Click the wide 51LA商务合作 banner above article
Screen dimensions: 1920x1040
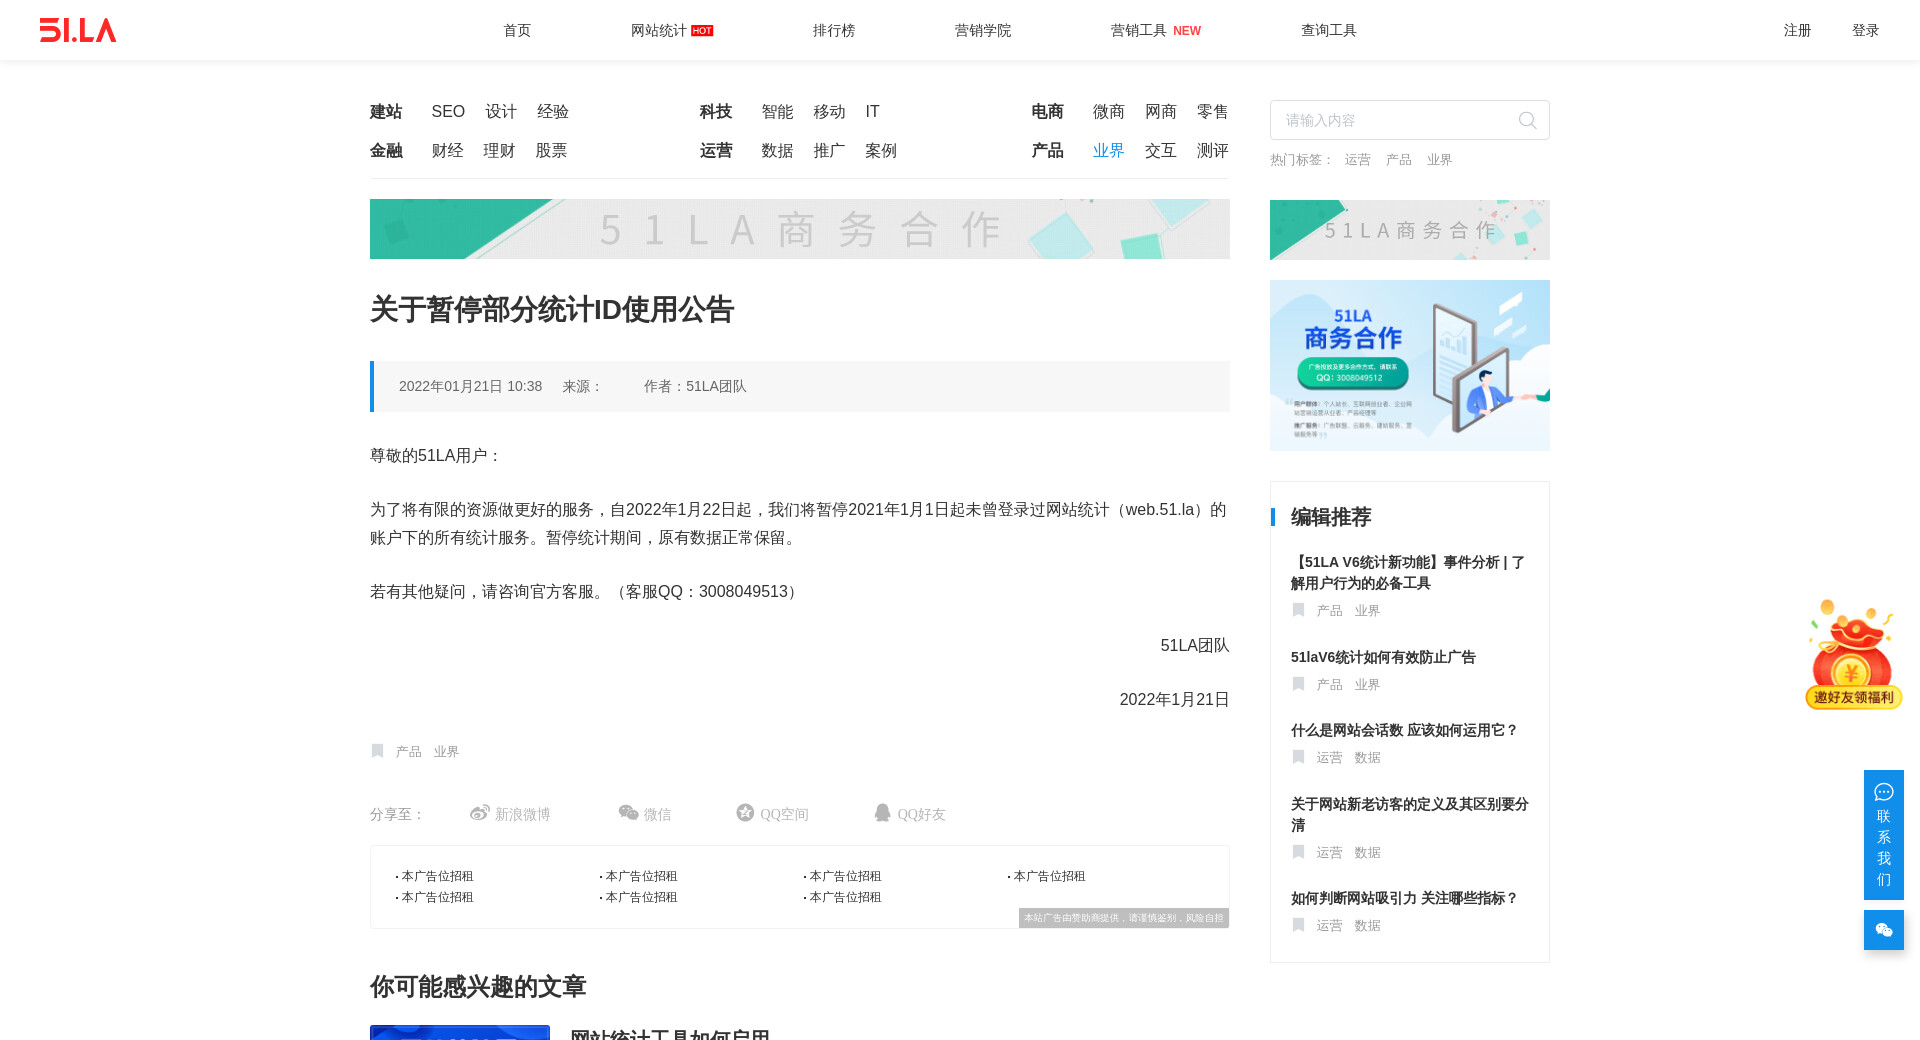pyautogui.click(x=799, y=229)
